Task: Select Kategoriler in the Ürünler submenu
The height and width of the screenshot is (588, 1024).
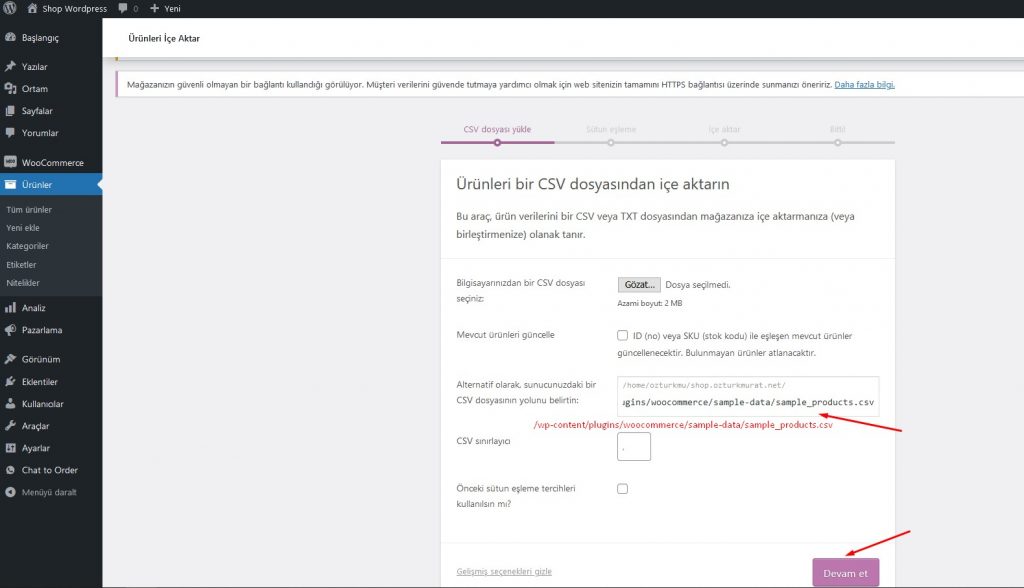Action: pyautogui.click(x=27, y=246)
